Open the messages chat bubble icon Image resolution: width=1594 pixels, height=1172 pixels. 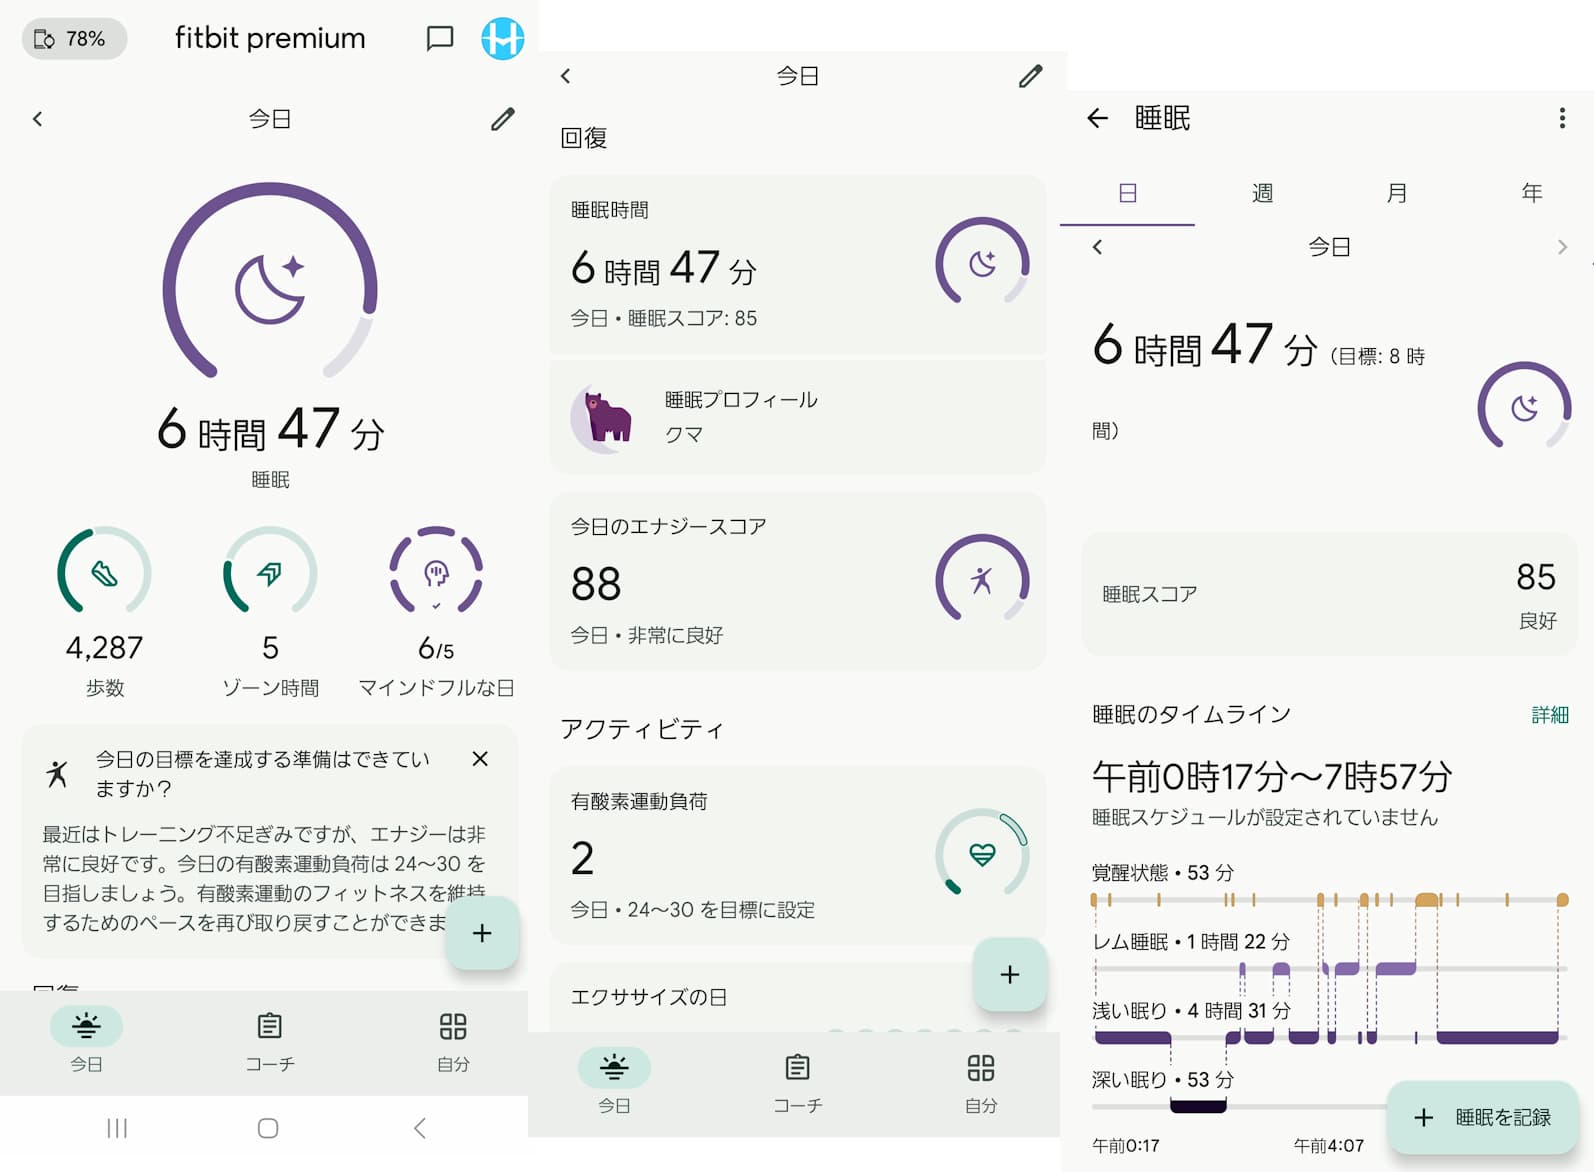(x=440, y=39)
